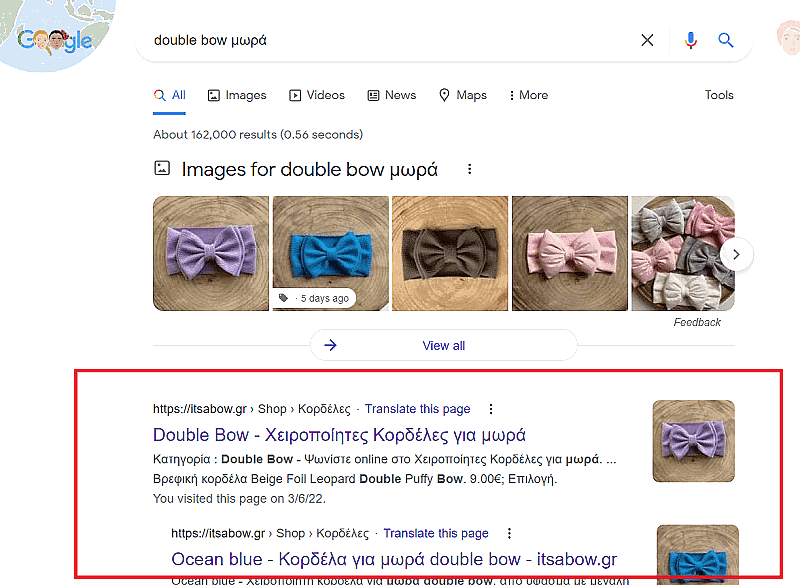Open the purple bow image thumbnail in the carousel

pyautogui.click(x=211, y=253)
